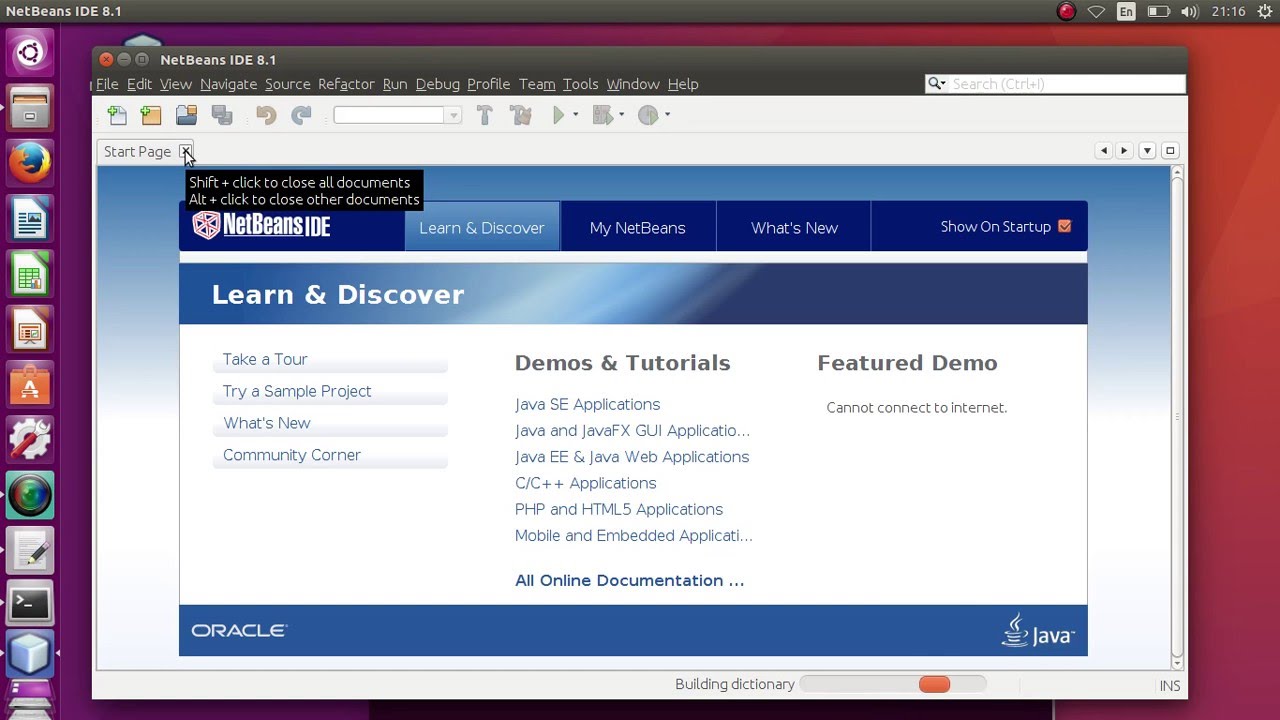Open the Tools menu

coord(580,84)
